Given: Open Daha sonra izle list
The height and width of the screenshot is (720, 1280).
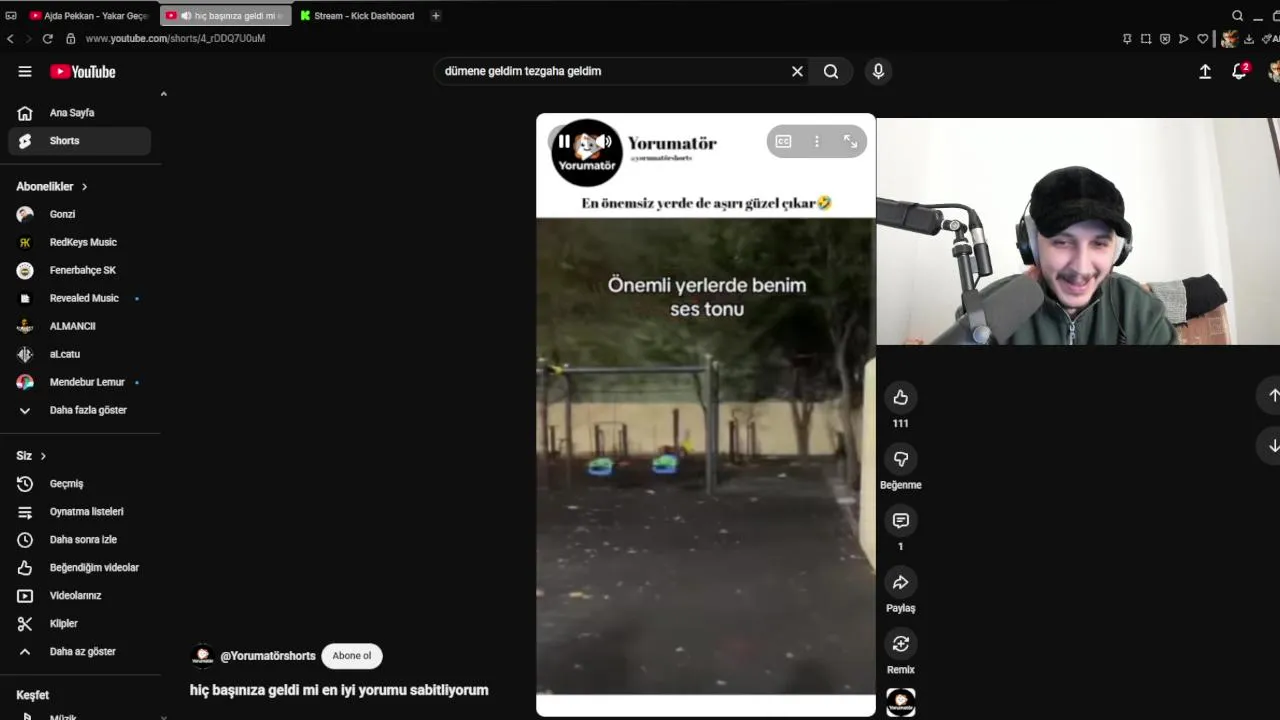Looking at the screenshot, I should [80, 540].
